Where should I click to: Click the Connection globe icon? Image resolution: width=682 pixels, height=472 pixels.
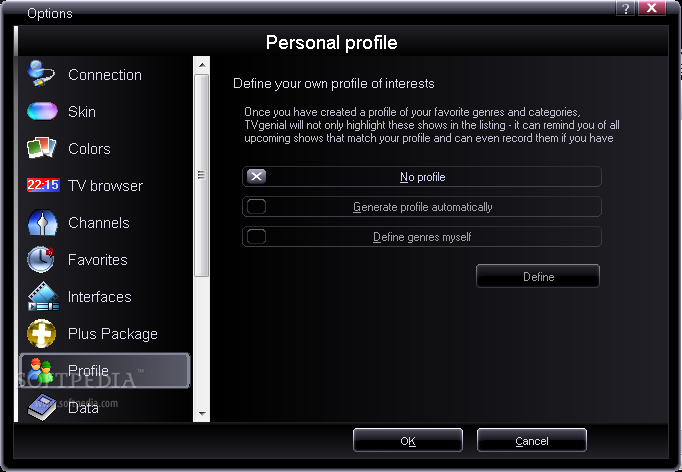click(x=41, y=74)
